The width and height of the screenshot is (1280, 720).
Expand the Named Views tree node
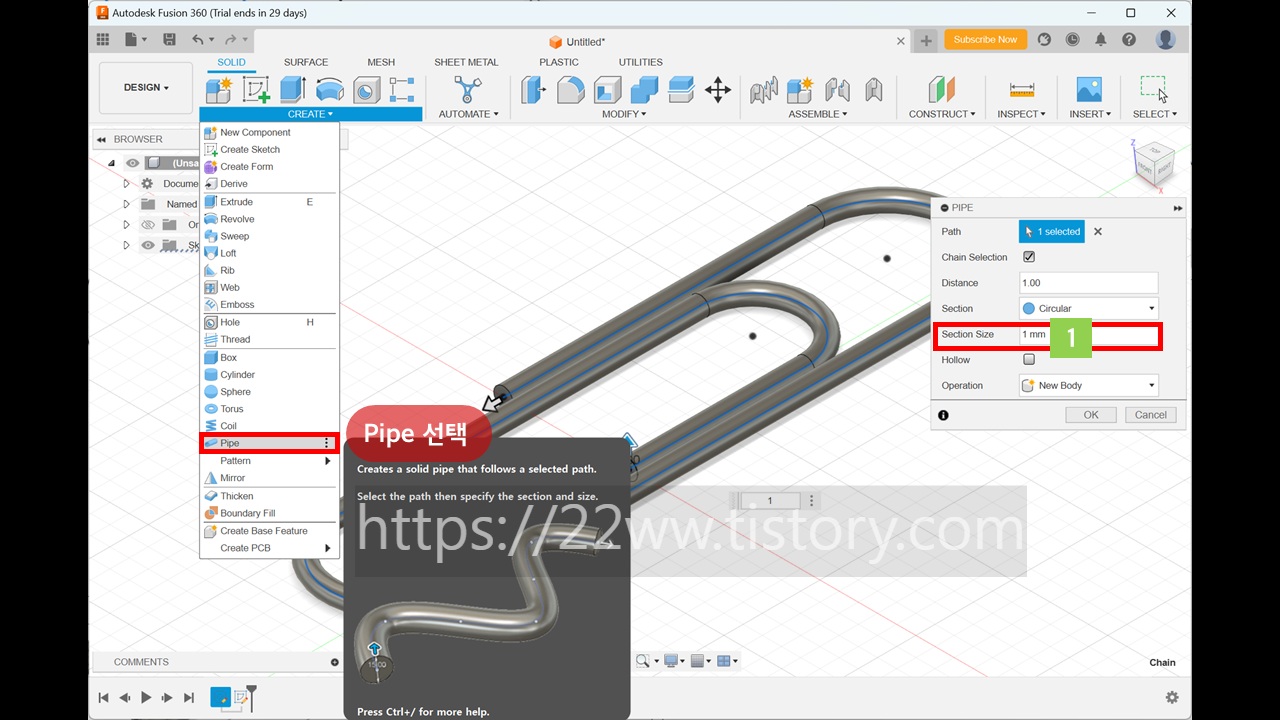tap(126, 204)
